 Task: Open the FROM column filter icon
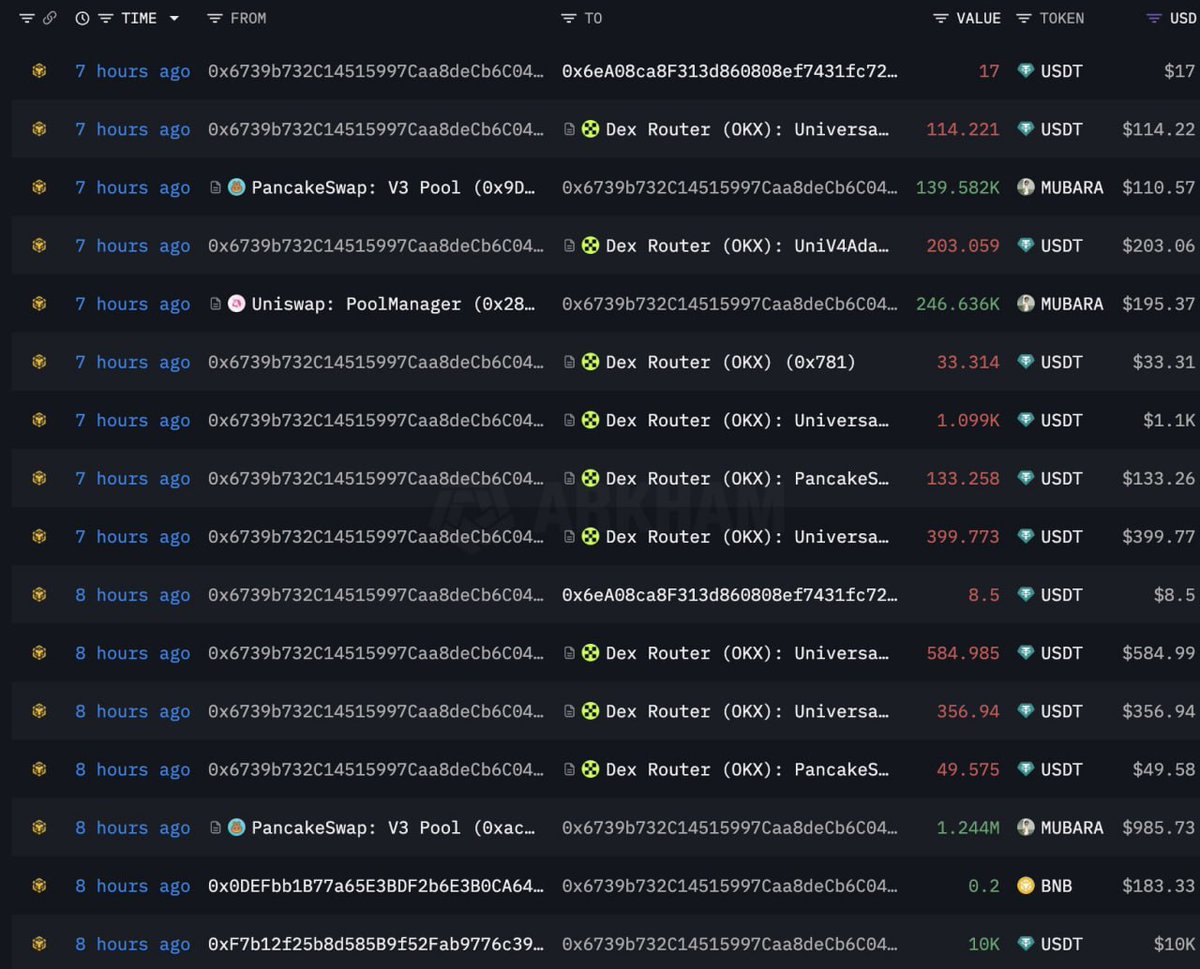tap(214, 18)
